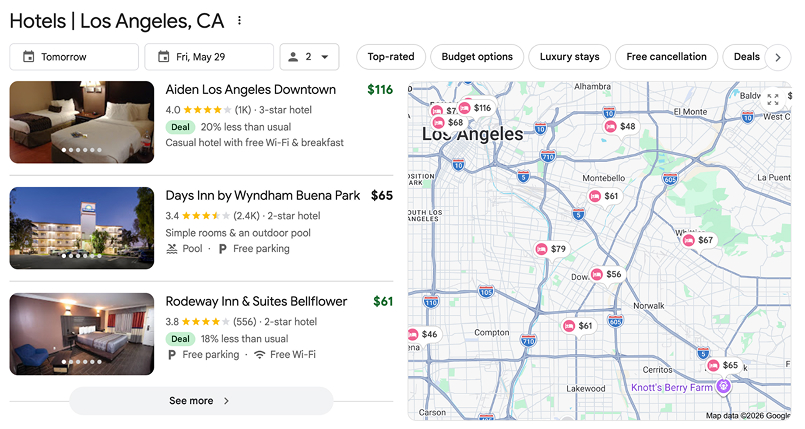Select the $61 hotel pin near Montebello
805x429 pixels.
click(x=605, y=196)
